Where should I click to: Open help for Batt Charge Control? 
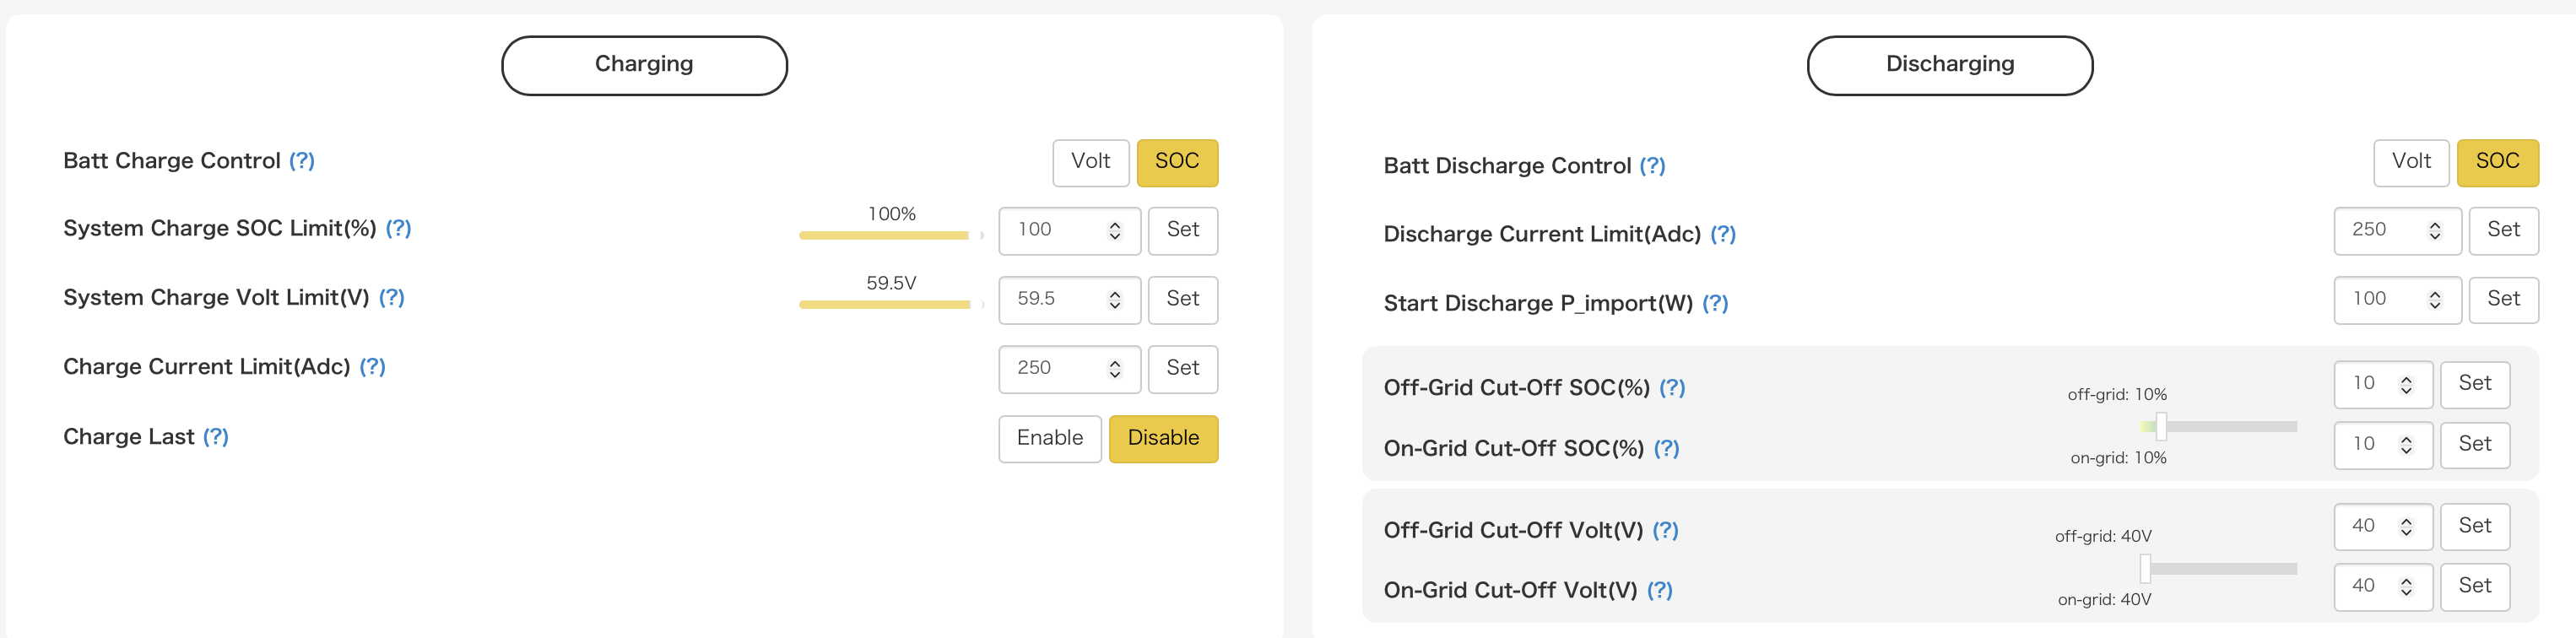pyautogui.click(x=301, y=161)
